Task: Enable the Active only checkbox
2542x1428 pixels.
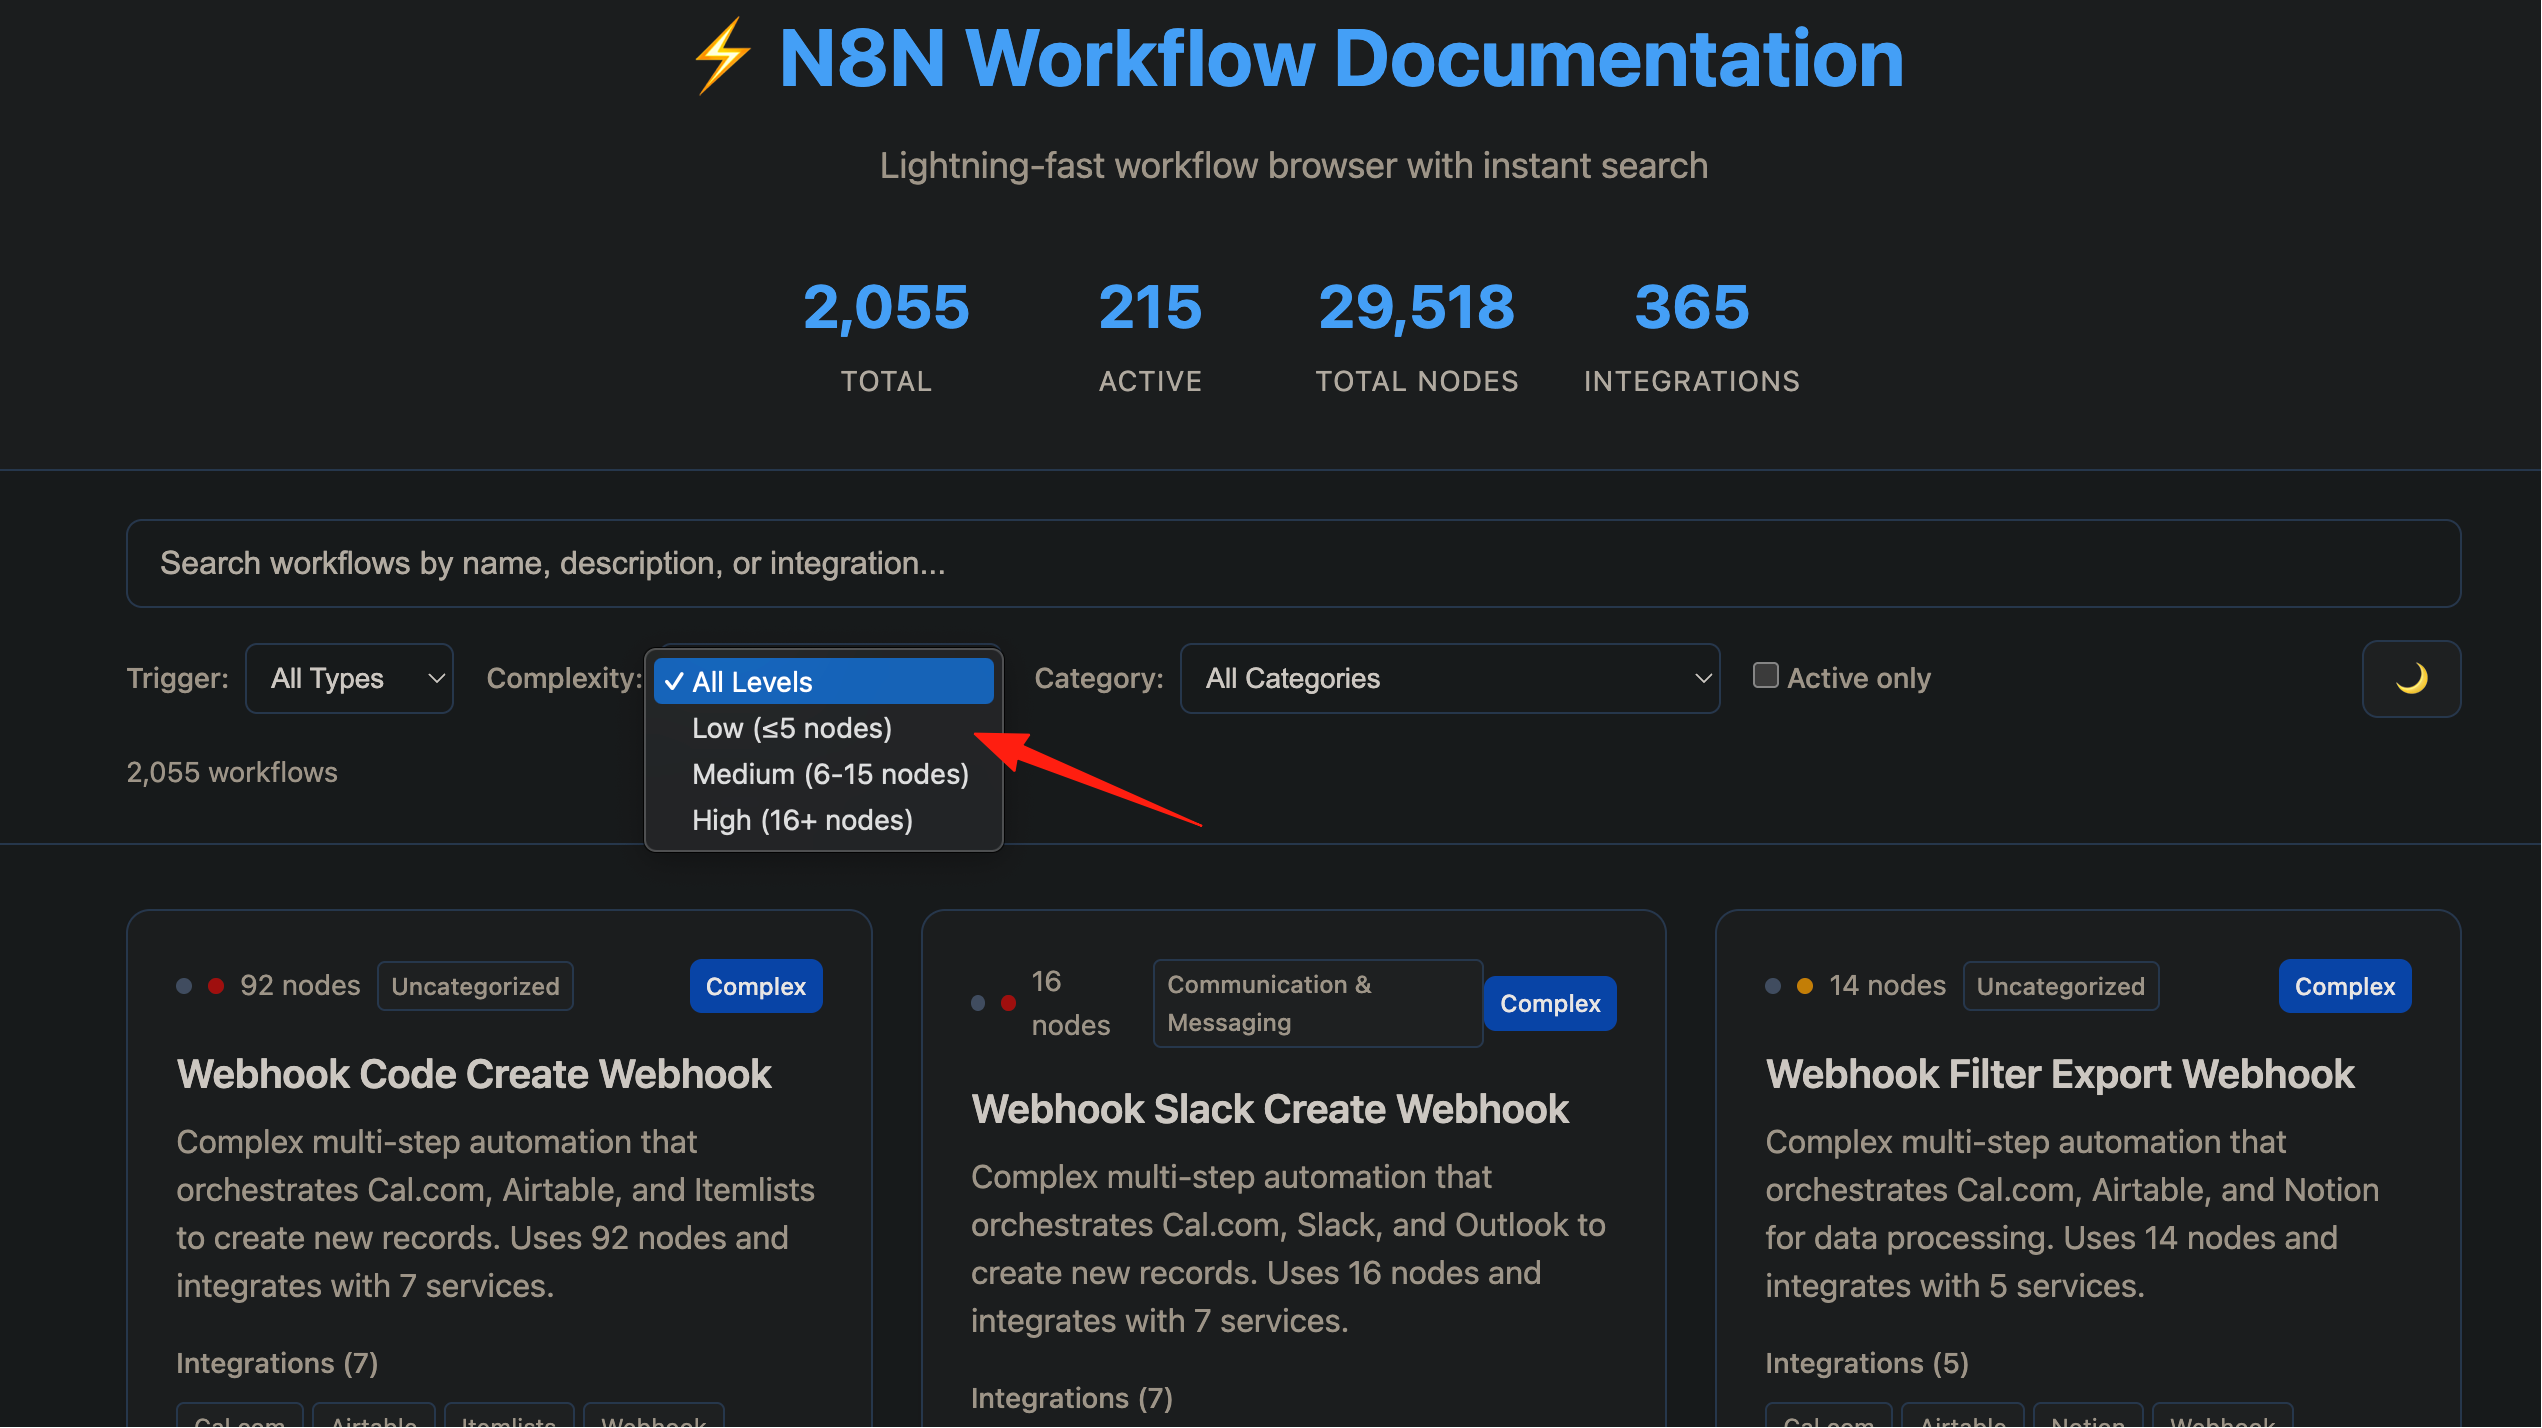Action: pyautogui.click(x=1766, y=676)
